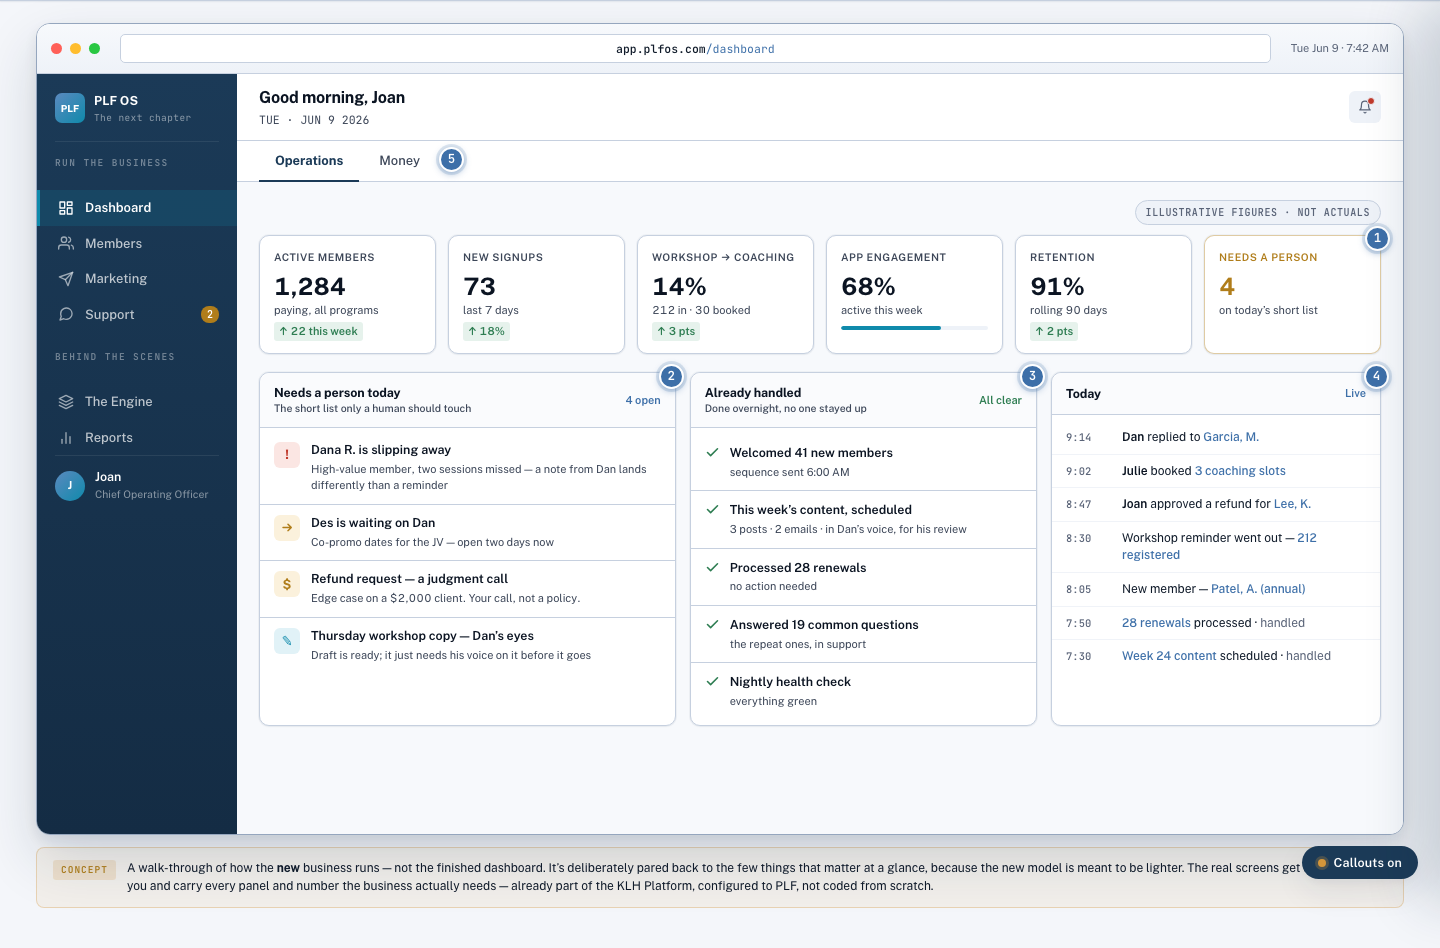Screen dimensions: 1440x948
Task: Open the notifications bell
Action: [x=1365, y=107]
